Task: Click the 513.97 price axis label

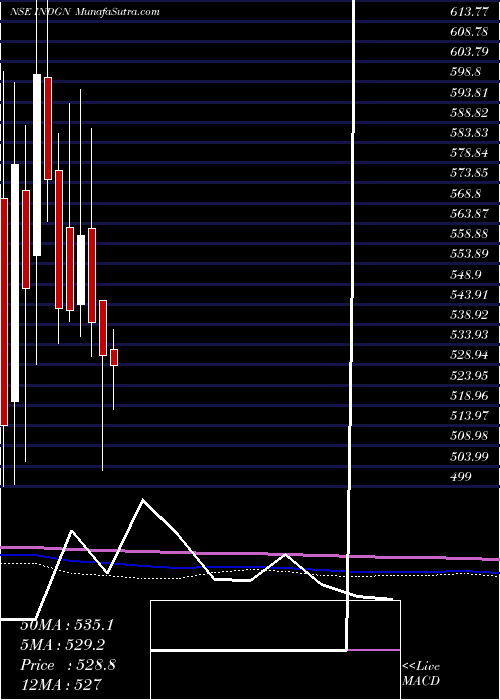Action: click(x=470, y=417)
